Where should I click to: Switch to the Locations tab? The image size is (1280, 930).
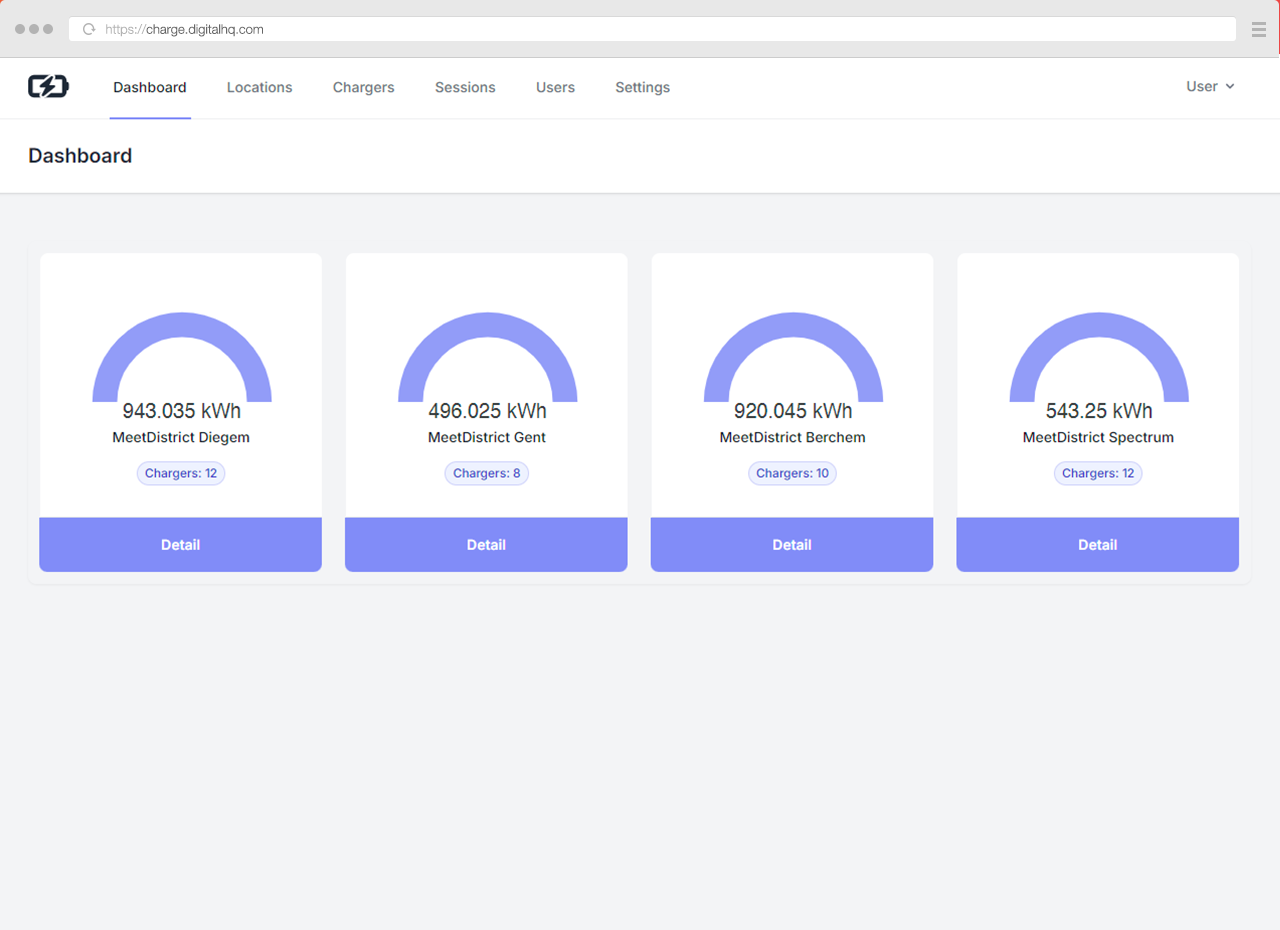(259, 88)
